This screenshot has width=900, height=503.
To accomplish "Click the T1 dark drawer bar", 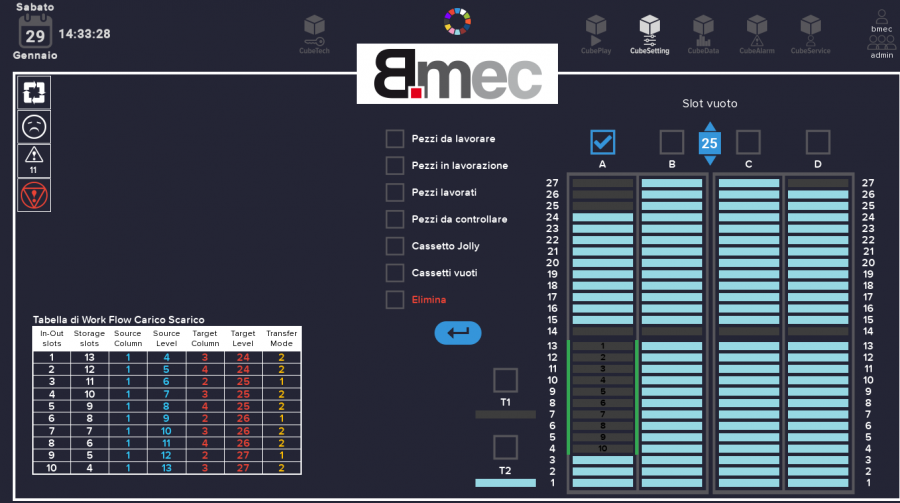I will pyautogui.click(x=505, y=415).
